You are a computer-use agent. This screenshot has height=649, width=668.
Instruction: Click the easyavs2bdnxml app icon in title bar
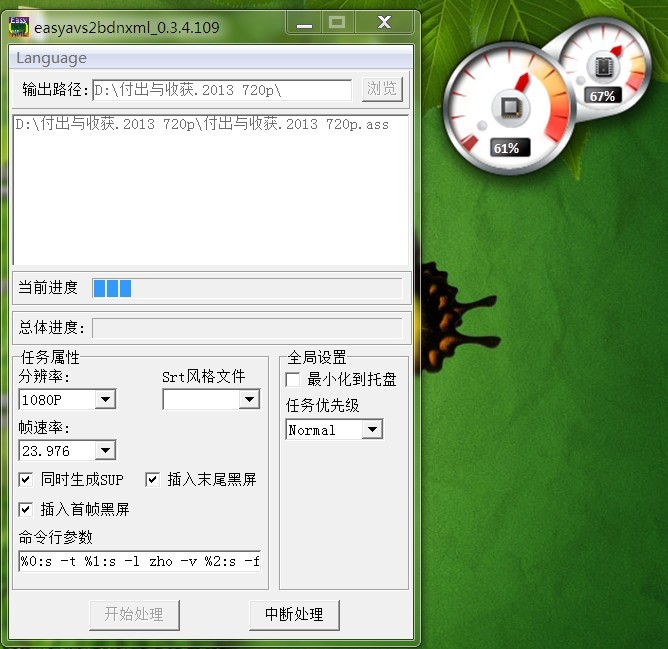tap(19, 27)
